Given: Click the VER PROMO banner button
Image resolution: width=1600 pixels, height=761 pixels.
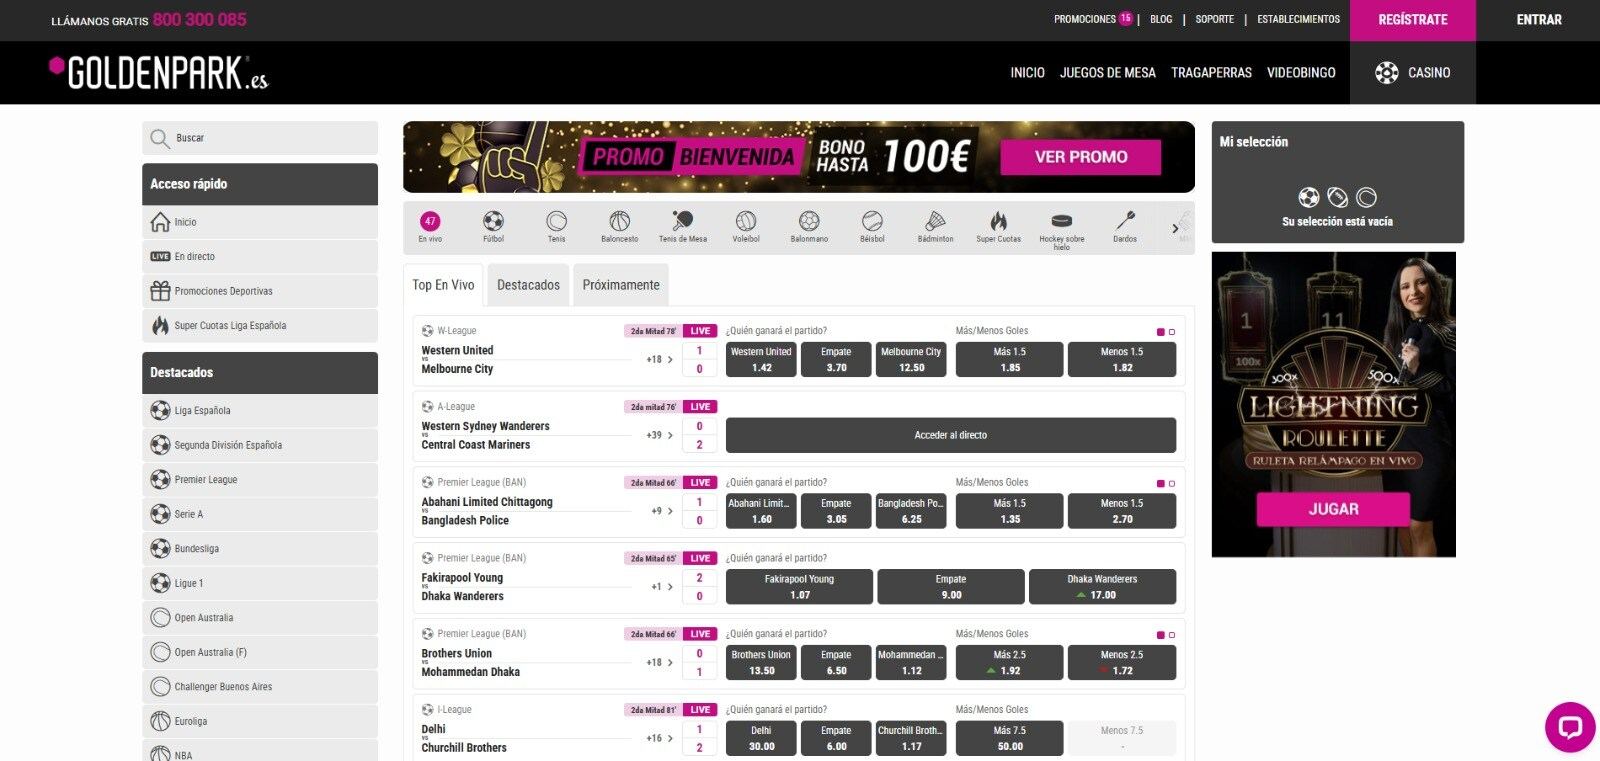Looking at the screenshot, I should click(1081, 157).
